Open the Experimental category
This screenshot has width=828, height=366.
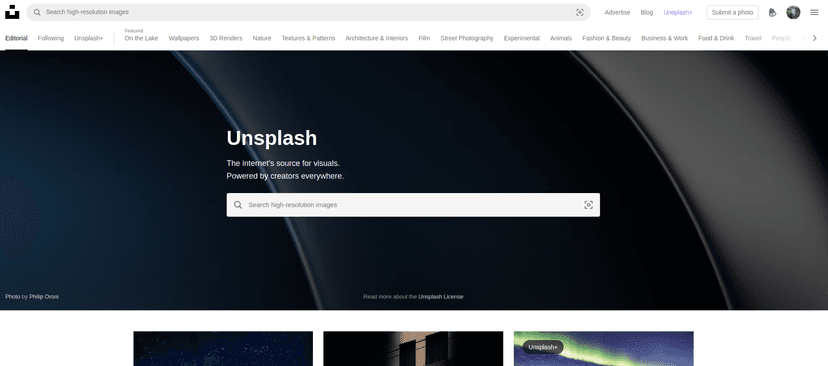[522, 38]
